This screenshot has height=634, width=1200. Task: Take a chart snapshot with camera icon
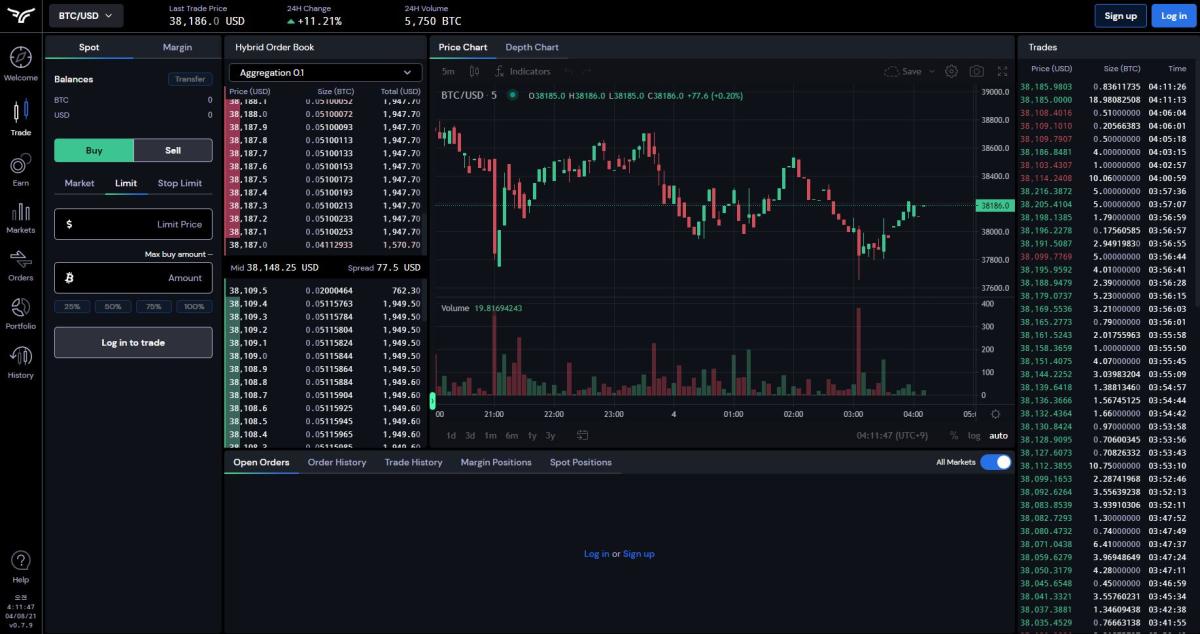[977, 72]
